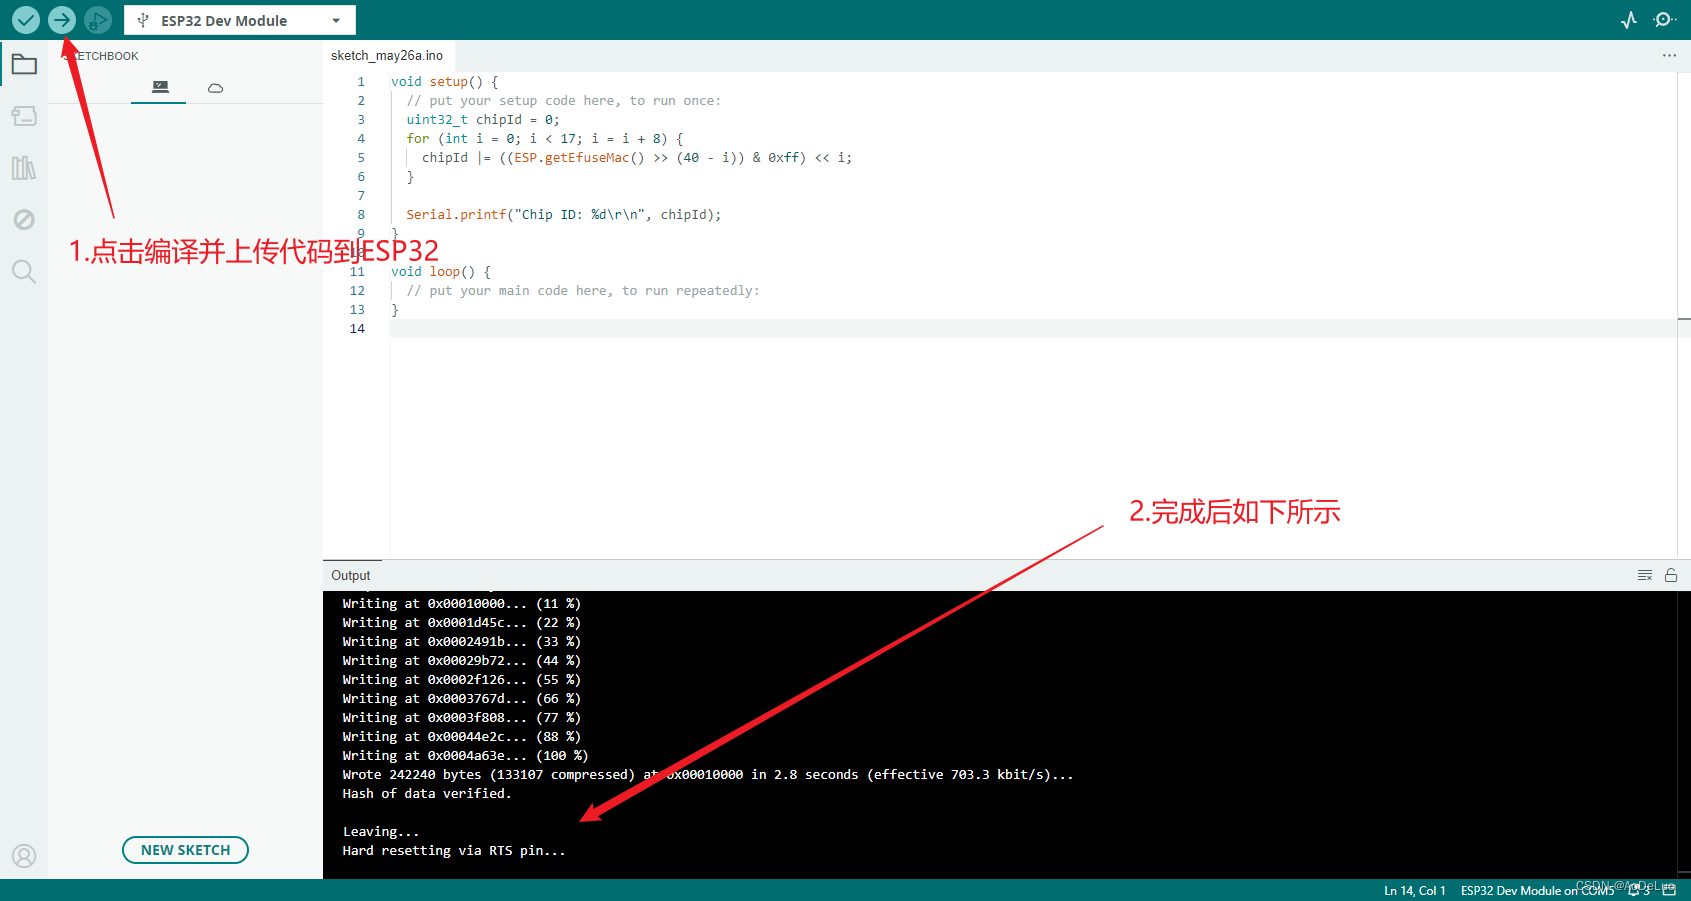The height and width of the screenshot is (901, 1691).
Task: Open the Boards Manager sidebar icon
Action: (24, 116)
